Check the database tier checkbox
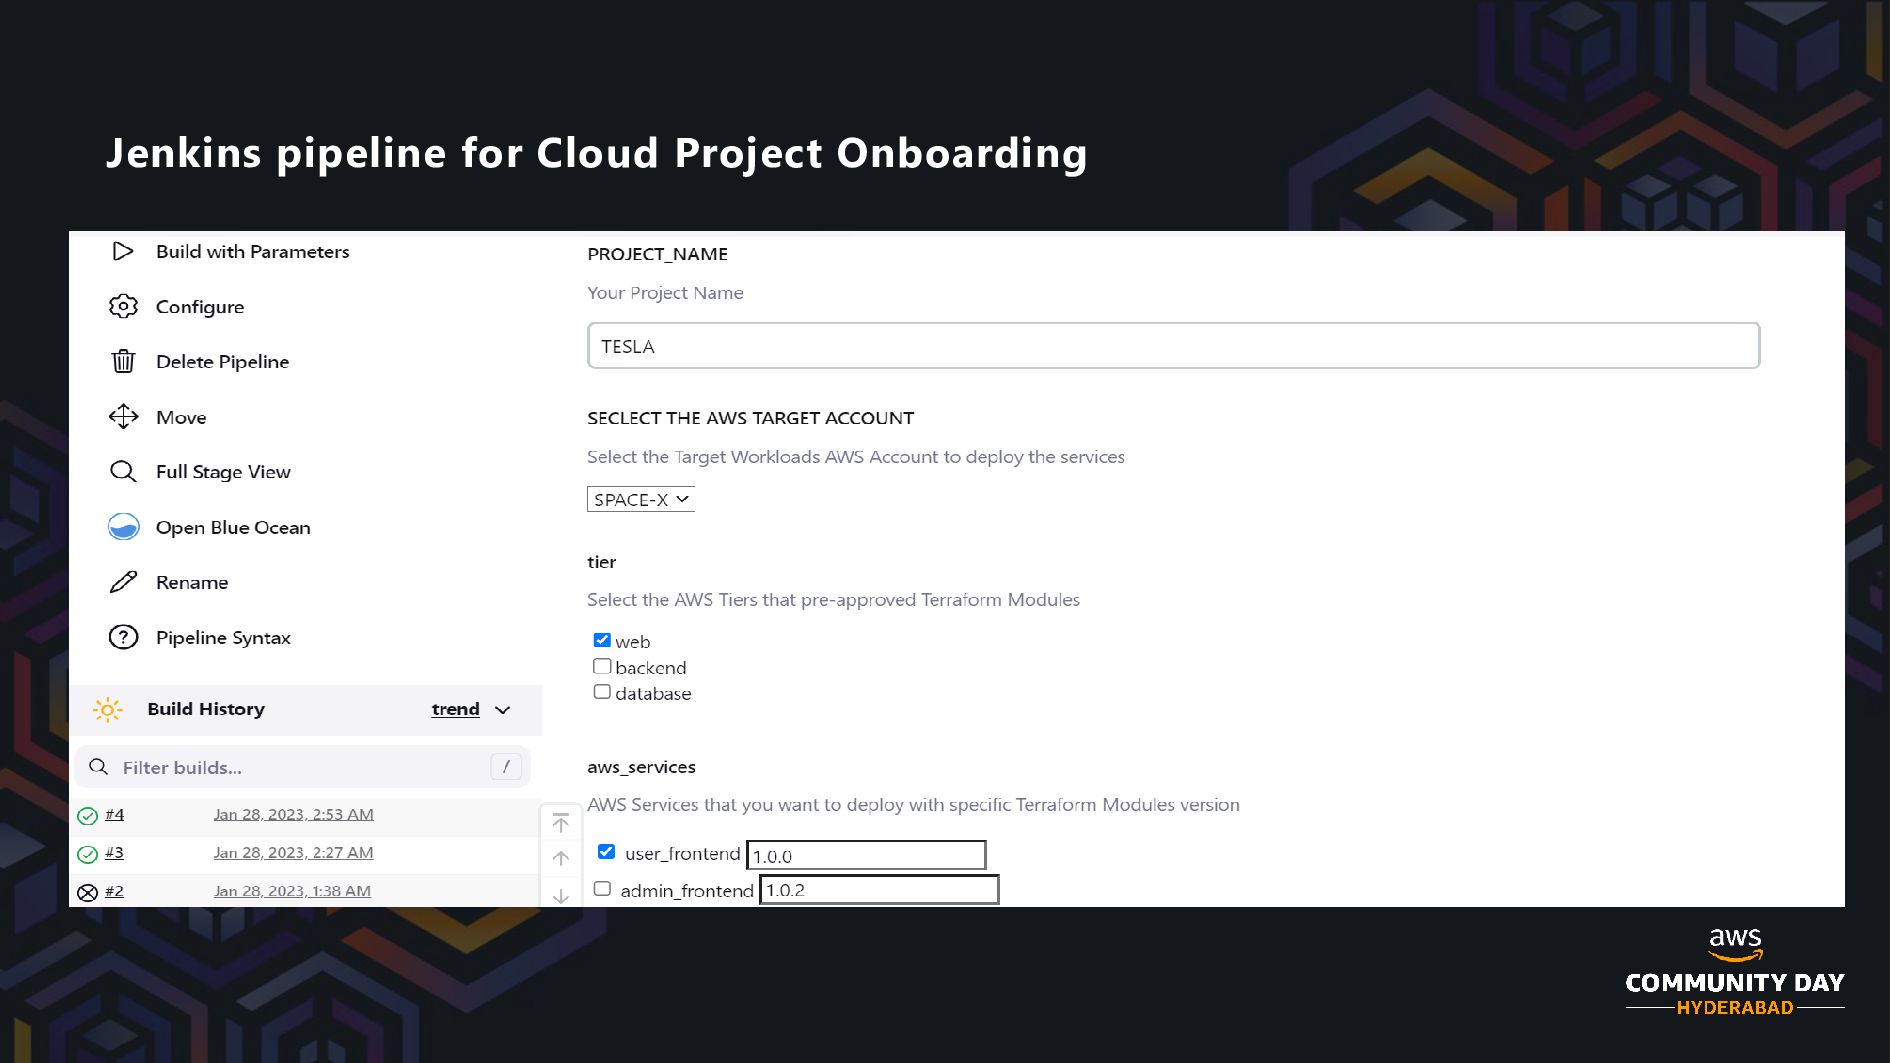 [602, 692]
